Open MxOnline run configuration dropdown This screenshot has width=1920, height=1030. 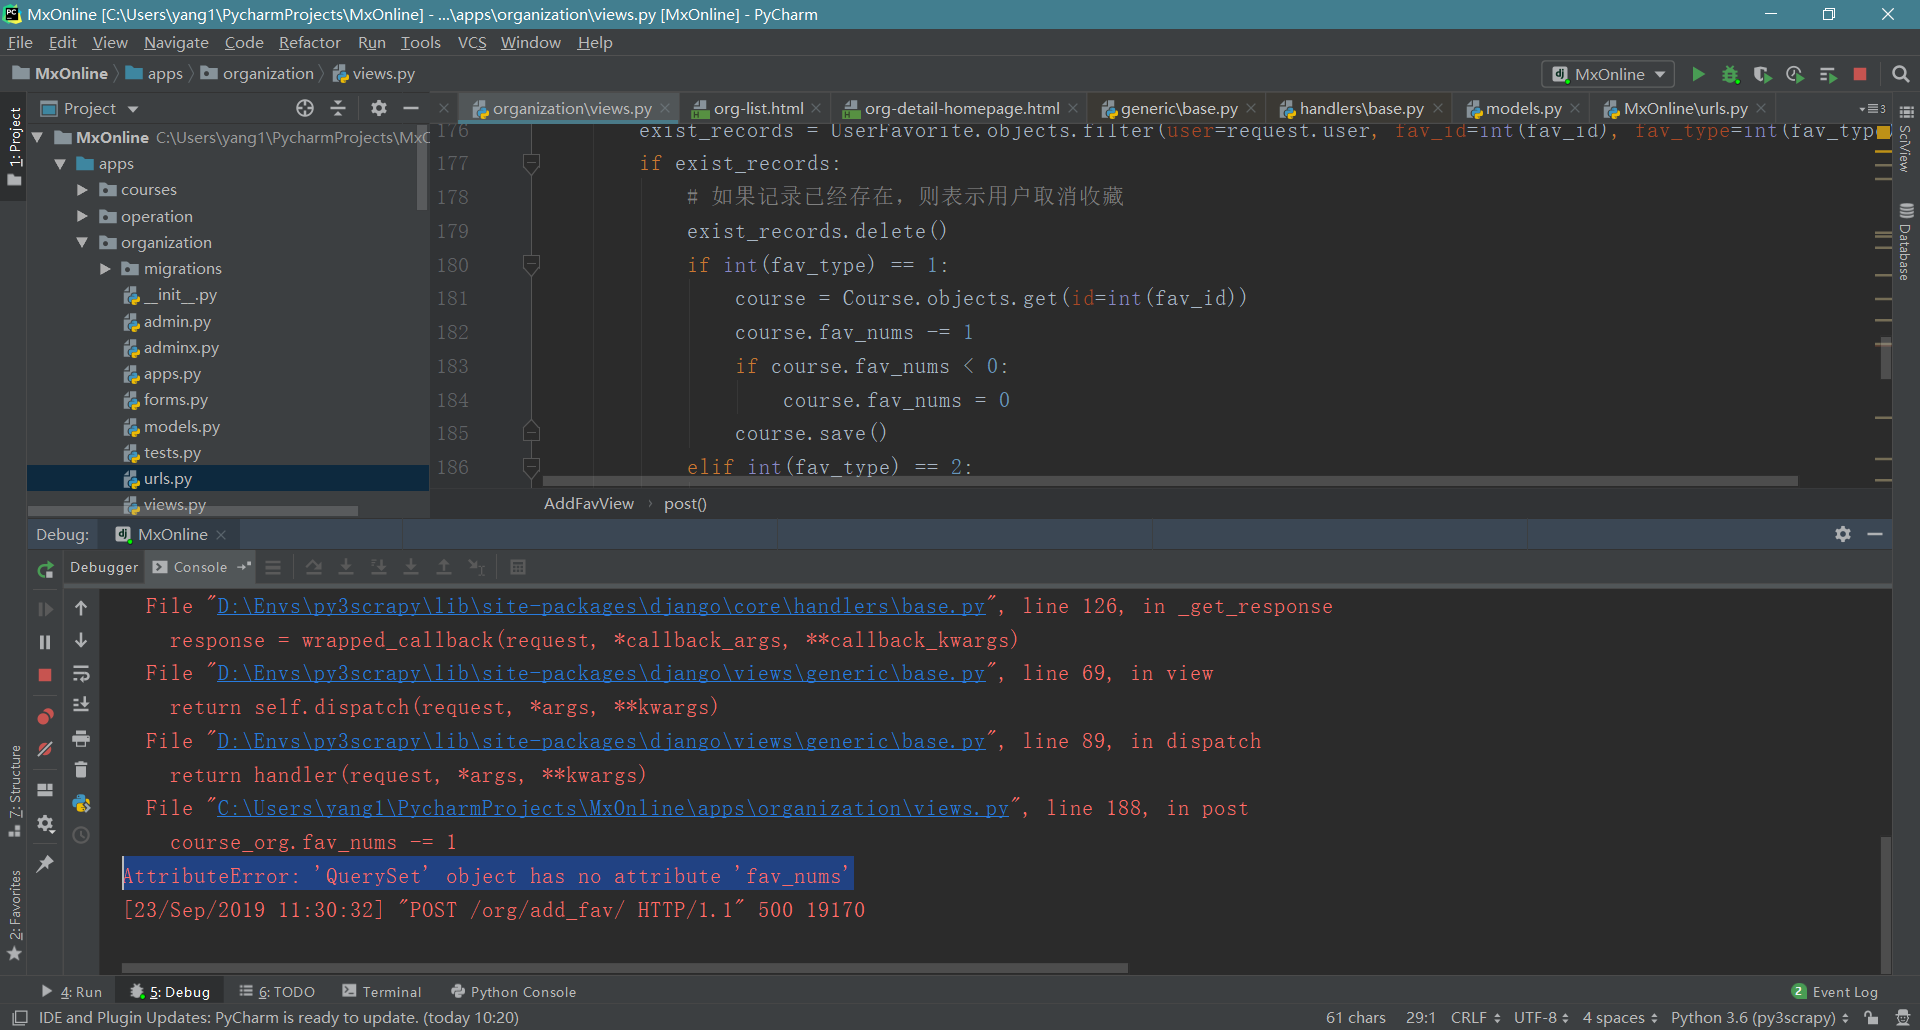click(x=1608, y=74)
